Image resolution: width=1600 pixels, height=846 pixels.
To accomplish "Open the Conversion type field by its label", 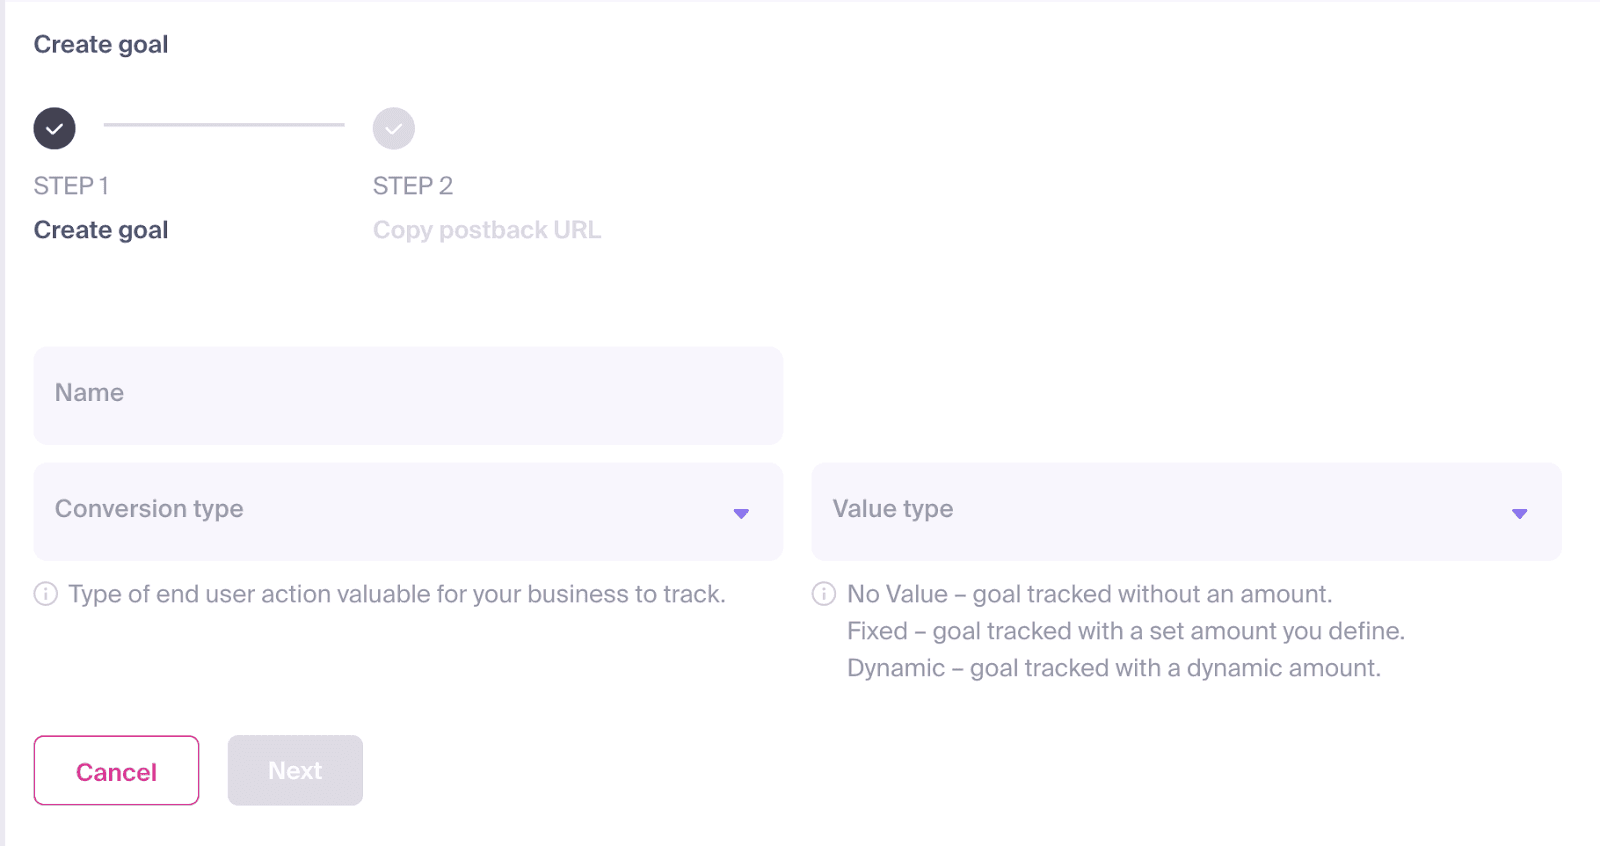I will point(149,509).
